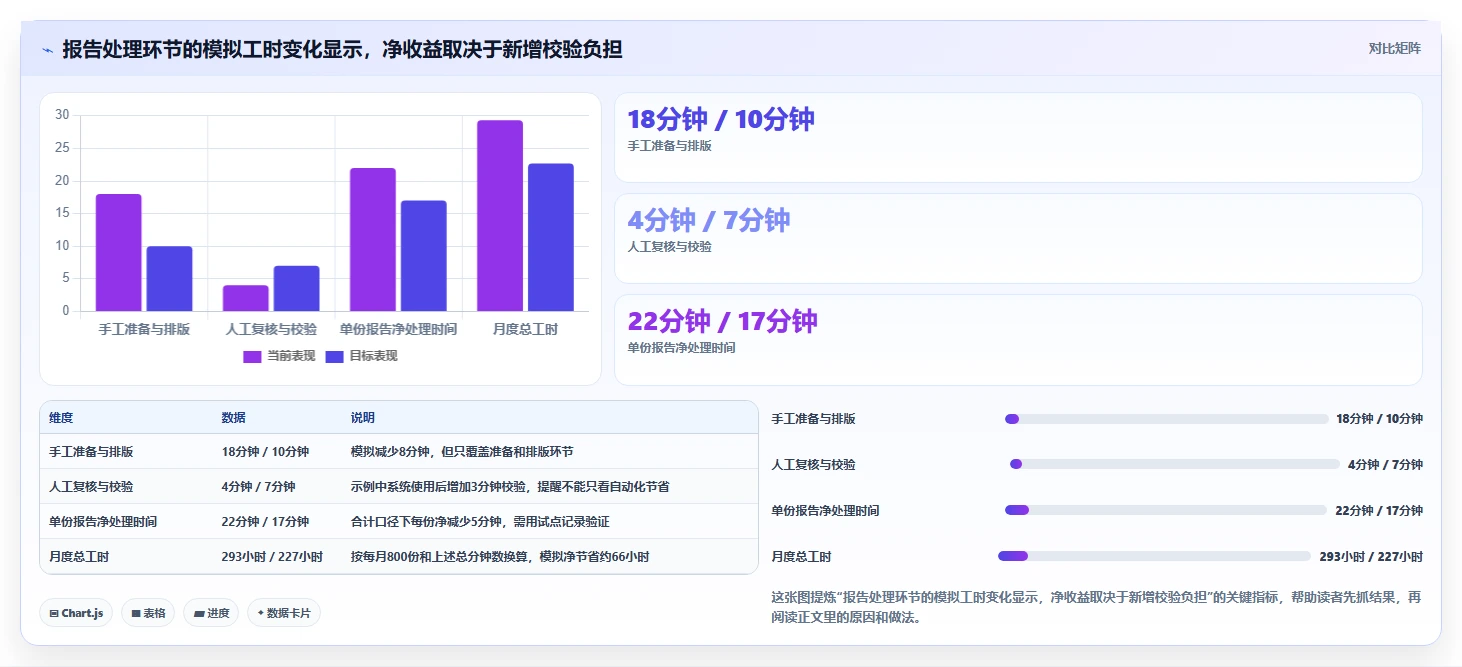Viewport: 1462px width, 667px height.
Task: Click description 模拟减少8分钟，但只覆盖准备和排版环节
Action: (x=462, y=452)
